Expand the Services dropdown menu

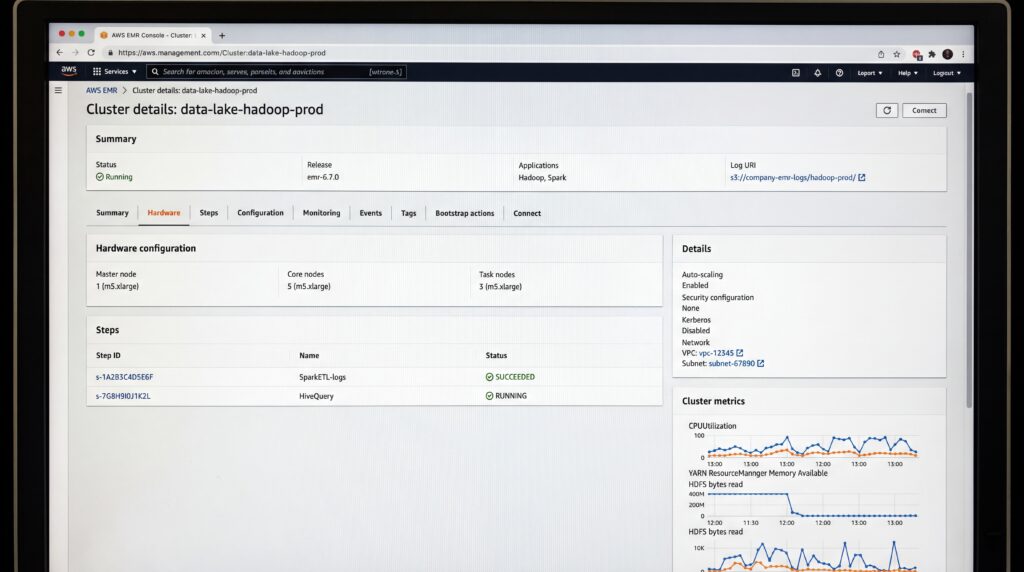[115, 72]
